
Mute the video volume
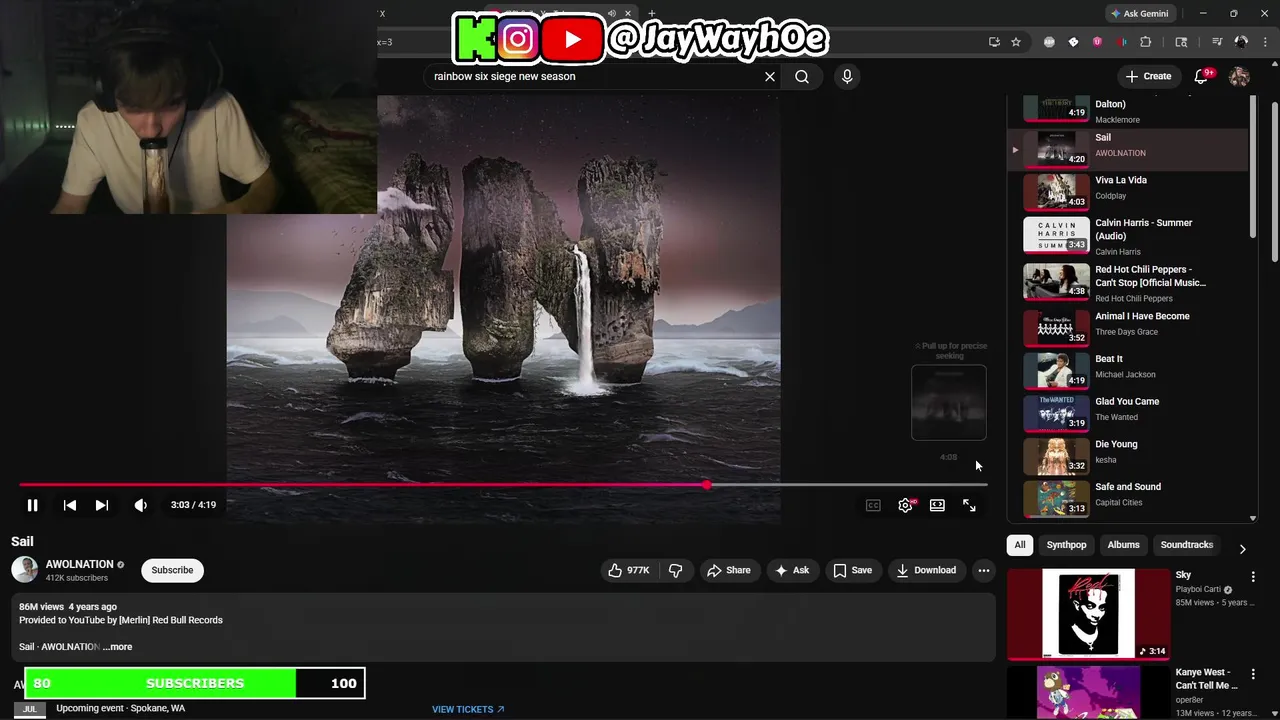click(140, 505)
